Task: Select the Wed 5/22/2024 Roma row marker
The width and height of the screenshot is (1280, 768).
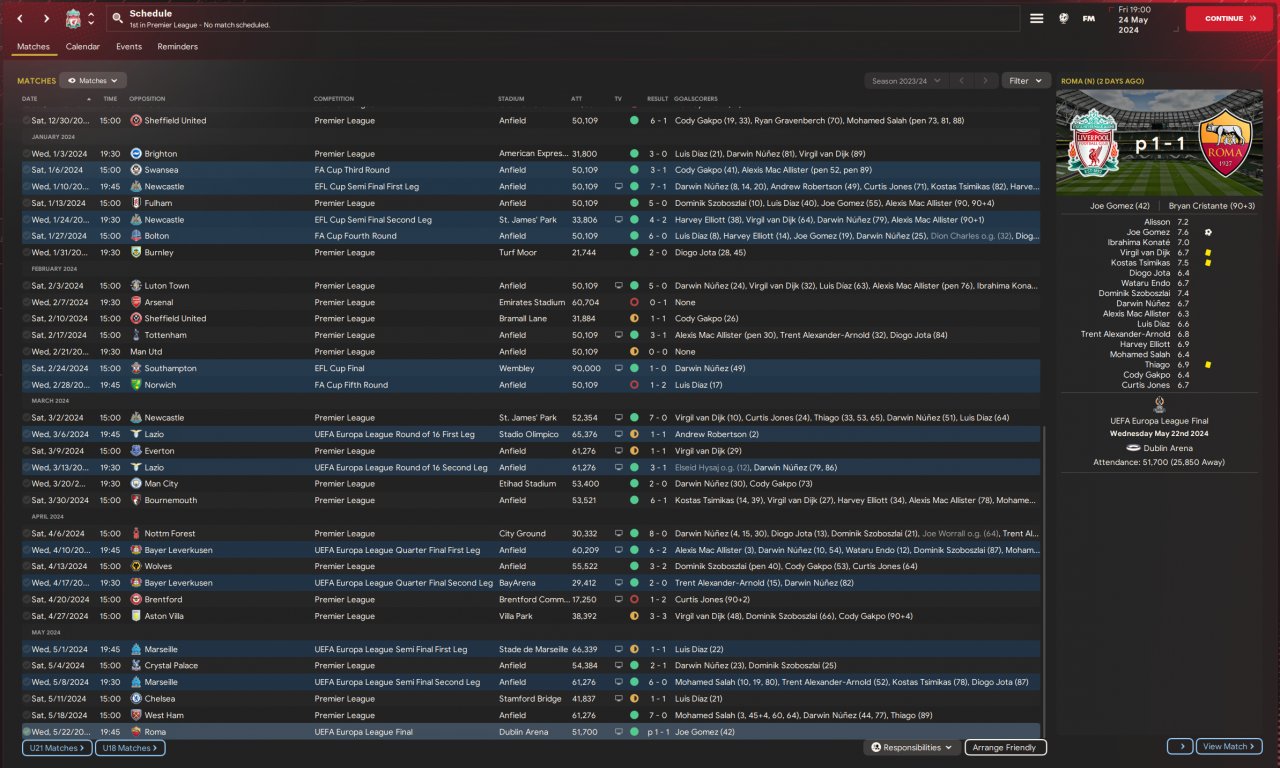Action: [x=27, y=732]
